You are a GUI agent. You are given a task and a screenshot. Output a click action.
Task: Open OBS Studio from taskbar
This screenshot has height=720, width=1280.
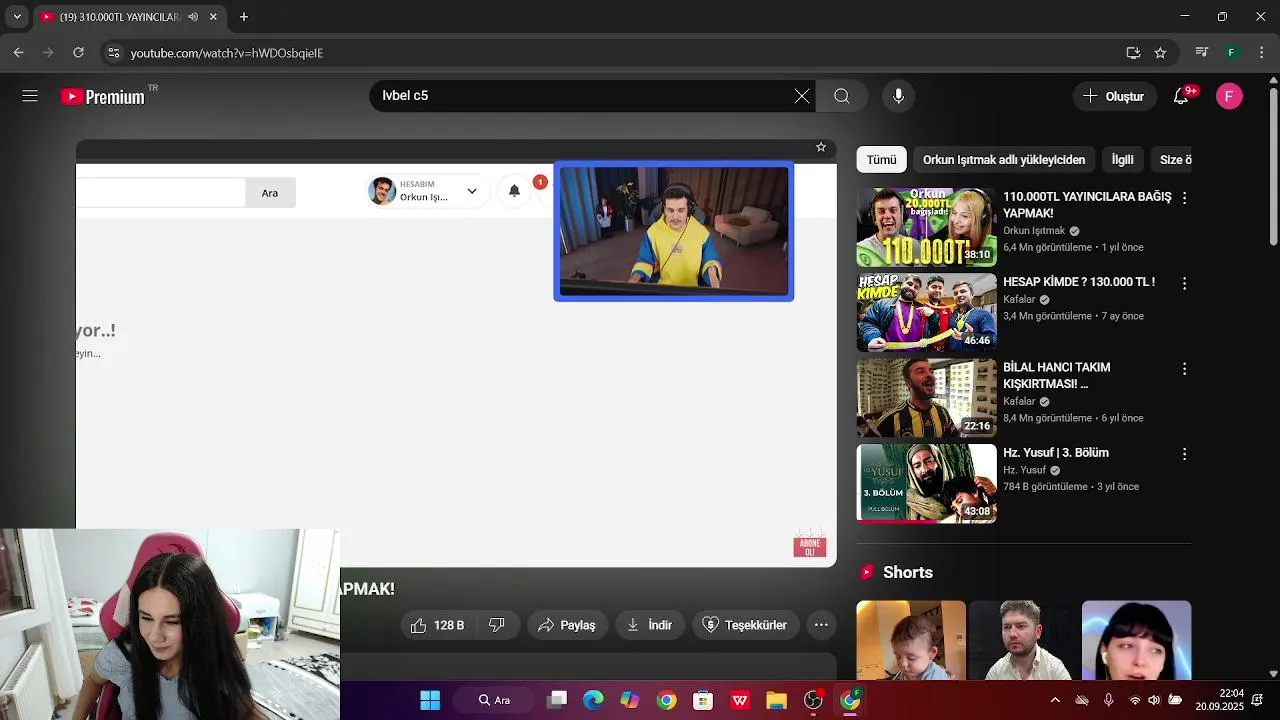(813, 700)
